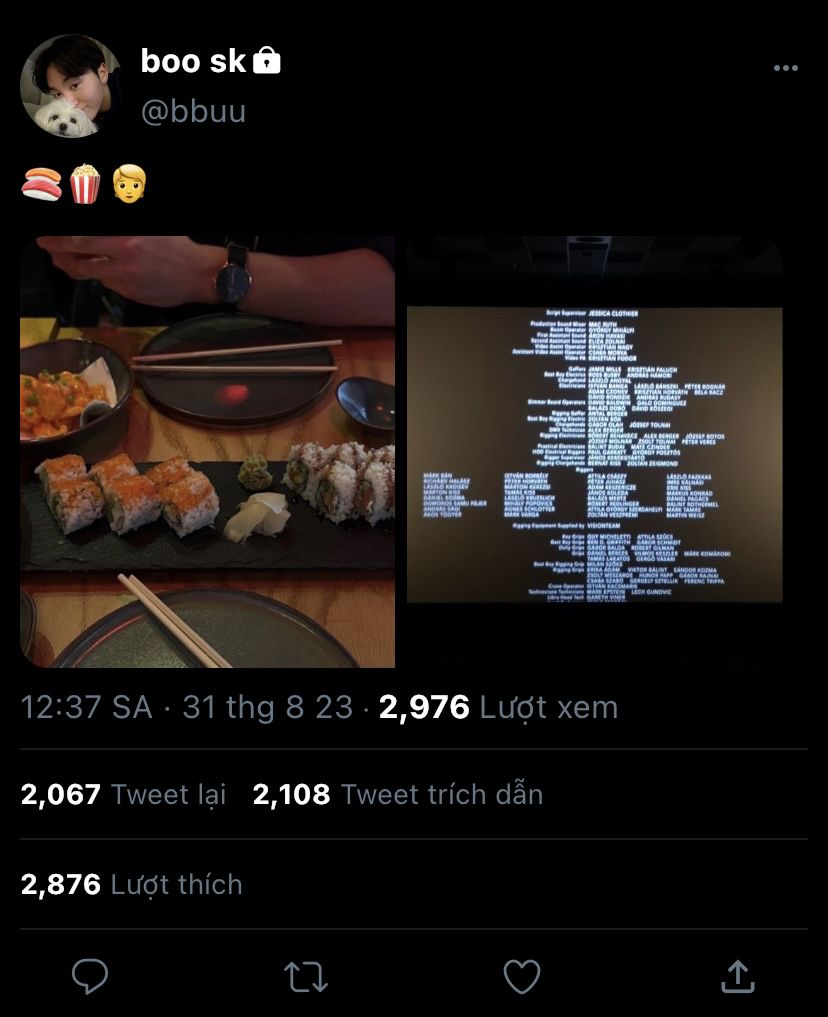Tap the blond person emoji in the tweet
This screenshot has height=1017, width=828.
coord(130,184)
